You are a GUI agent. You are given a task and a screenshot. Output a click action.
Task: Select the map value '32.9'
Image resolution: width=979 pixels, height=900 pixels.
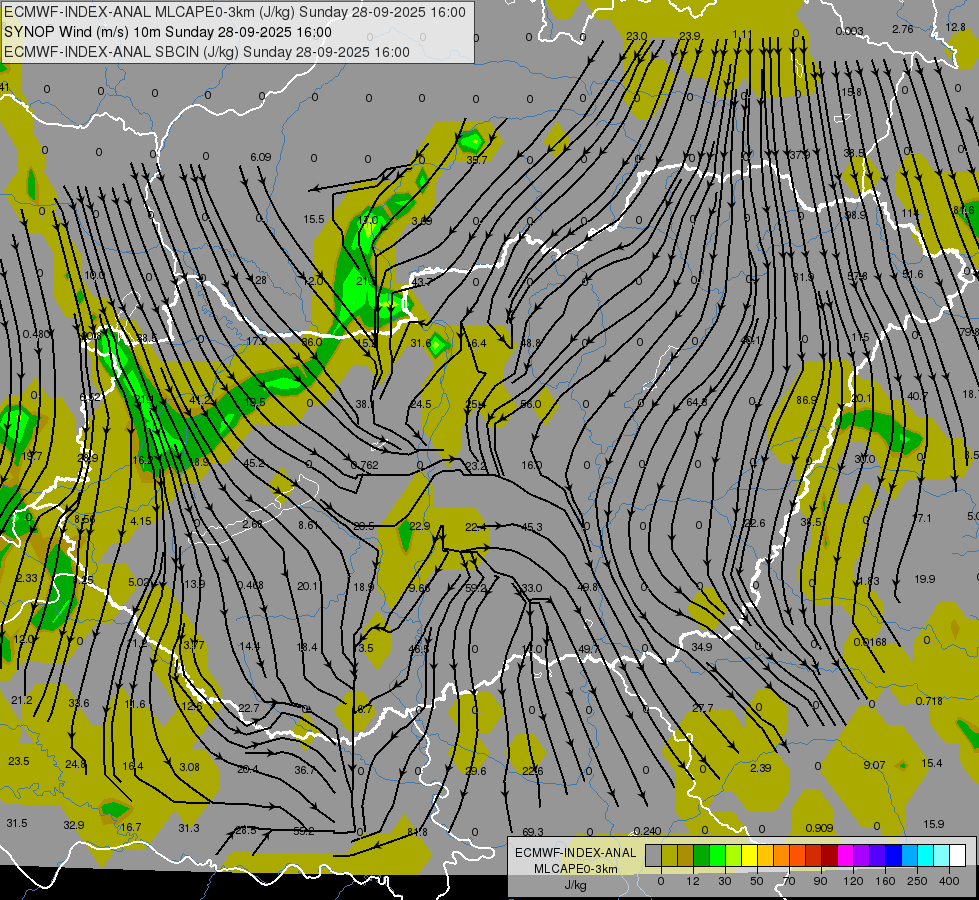point(74,826)
